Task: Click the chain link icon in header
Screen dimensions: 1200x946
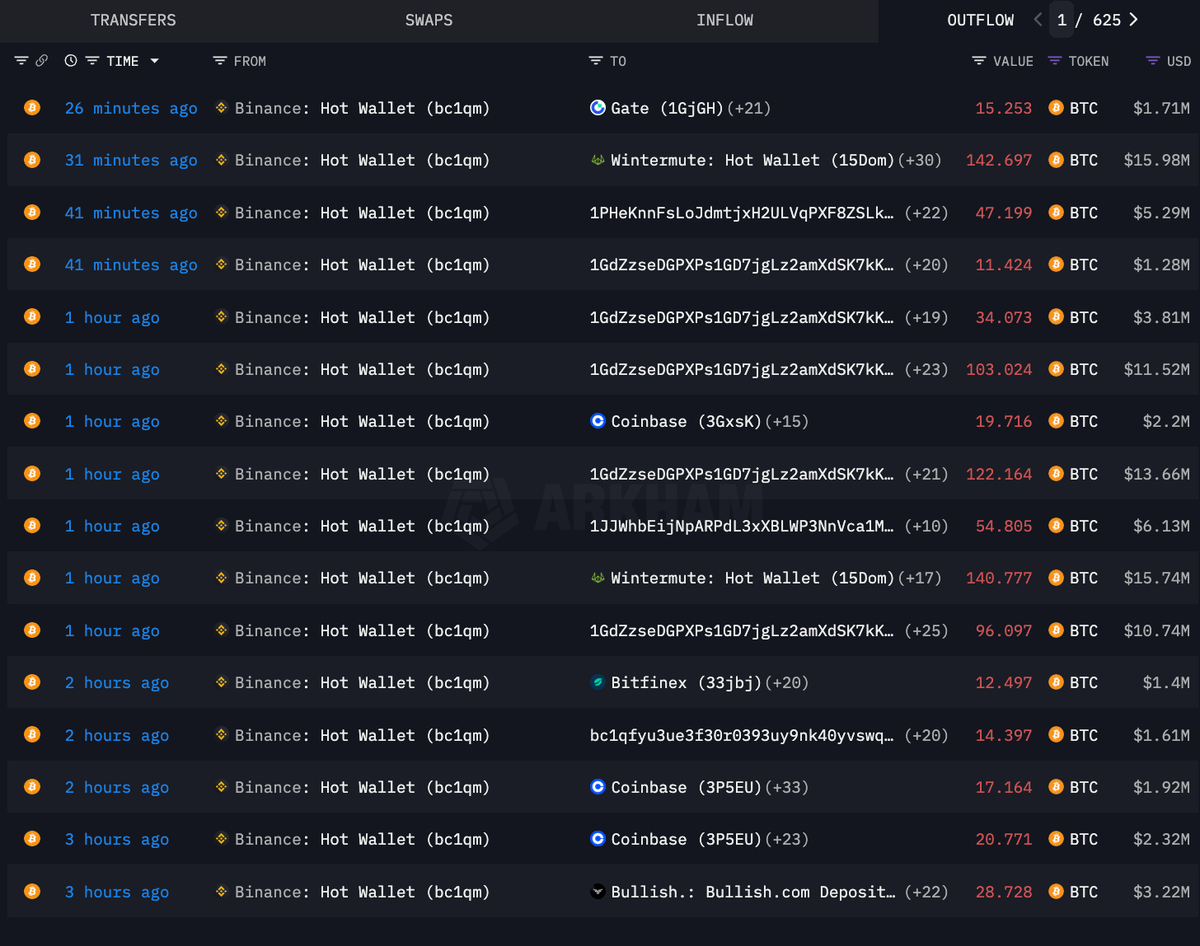Action: click(x=42, y=61)
